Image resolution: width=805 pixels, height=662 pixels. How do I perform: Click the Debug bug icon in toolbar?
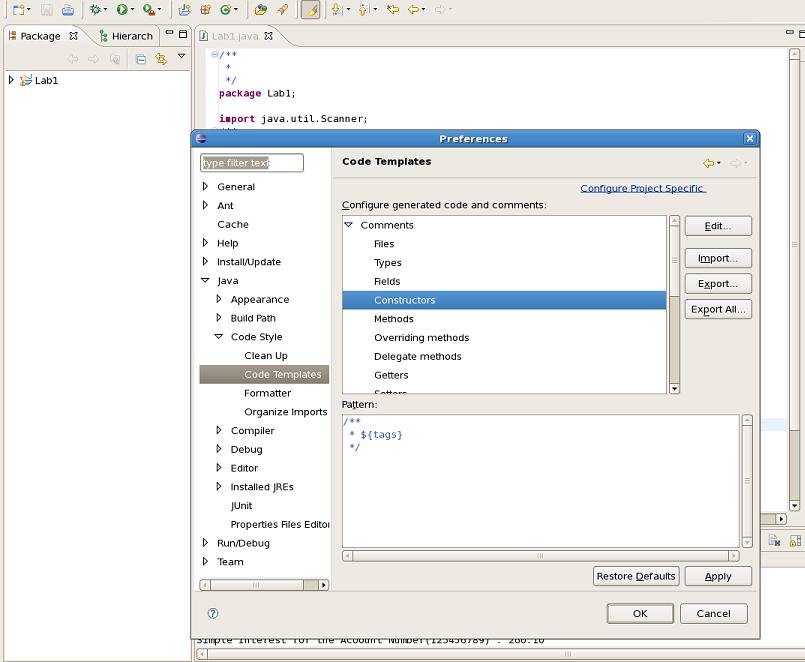pyautogui.click(x=96, y=10)
